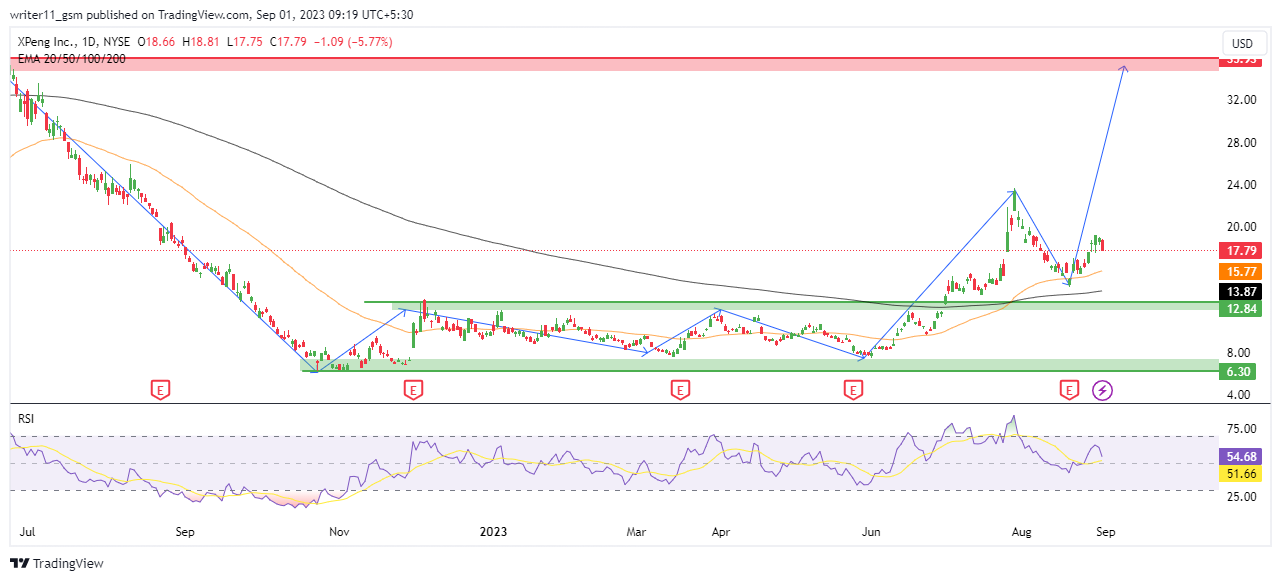Click the green 6.30 level label
1281x581 pixels.
tap(1239, 372)
